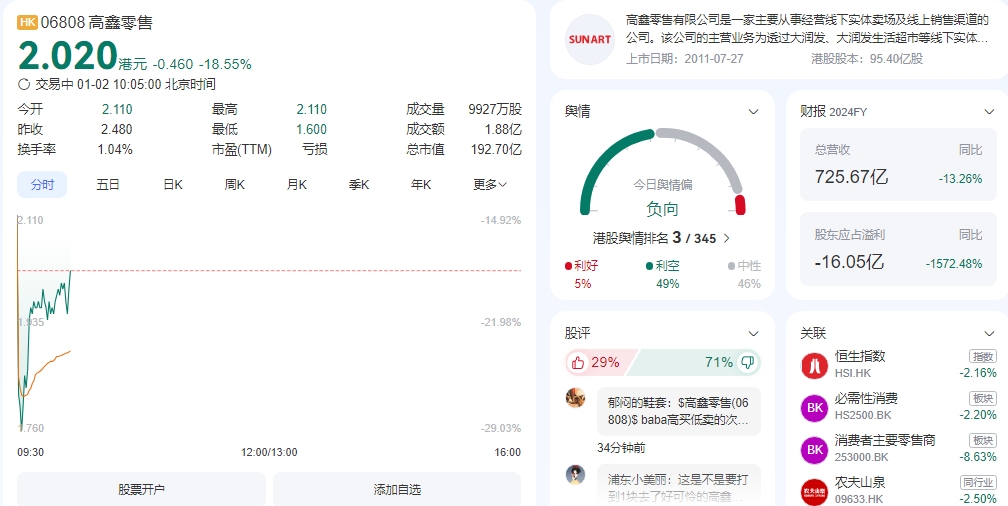This screenshot has height=506, width=1008.
Task: Click the 06808 高鑫零售 stock title
Action: (97, 23)
